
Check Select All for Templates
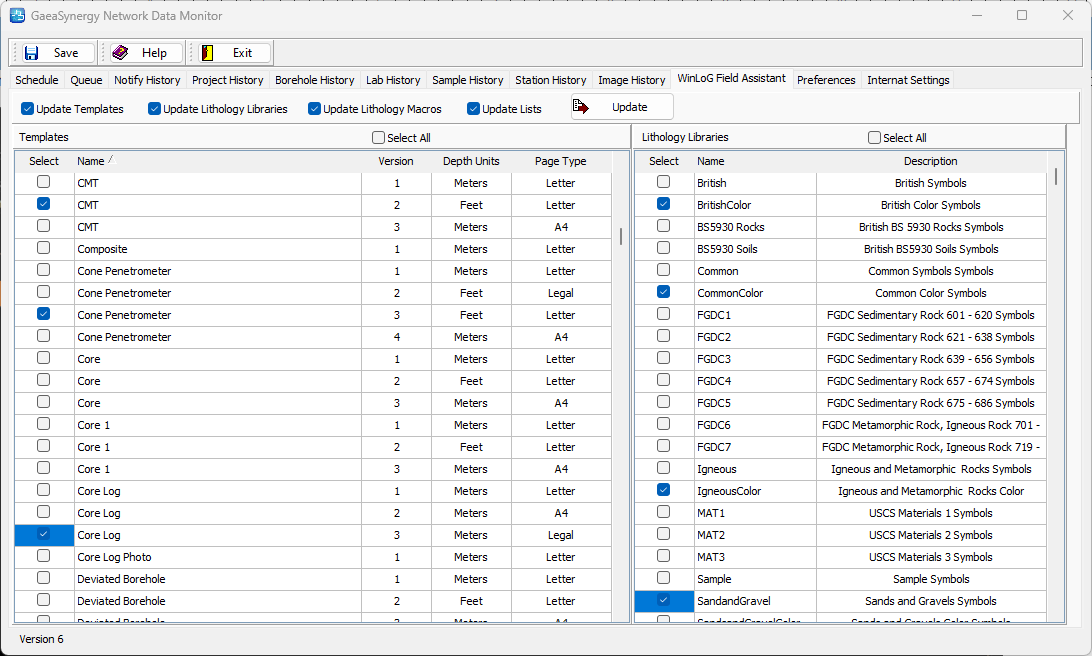[378, 138]
